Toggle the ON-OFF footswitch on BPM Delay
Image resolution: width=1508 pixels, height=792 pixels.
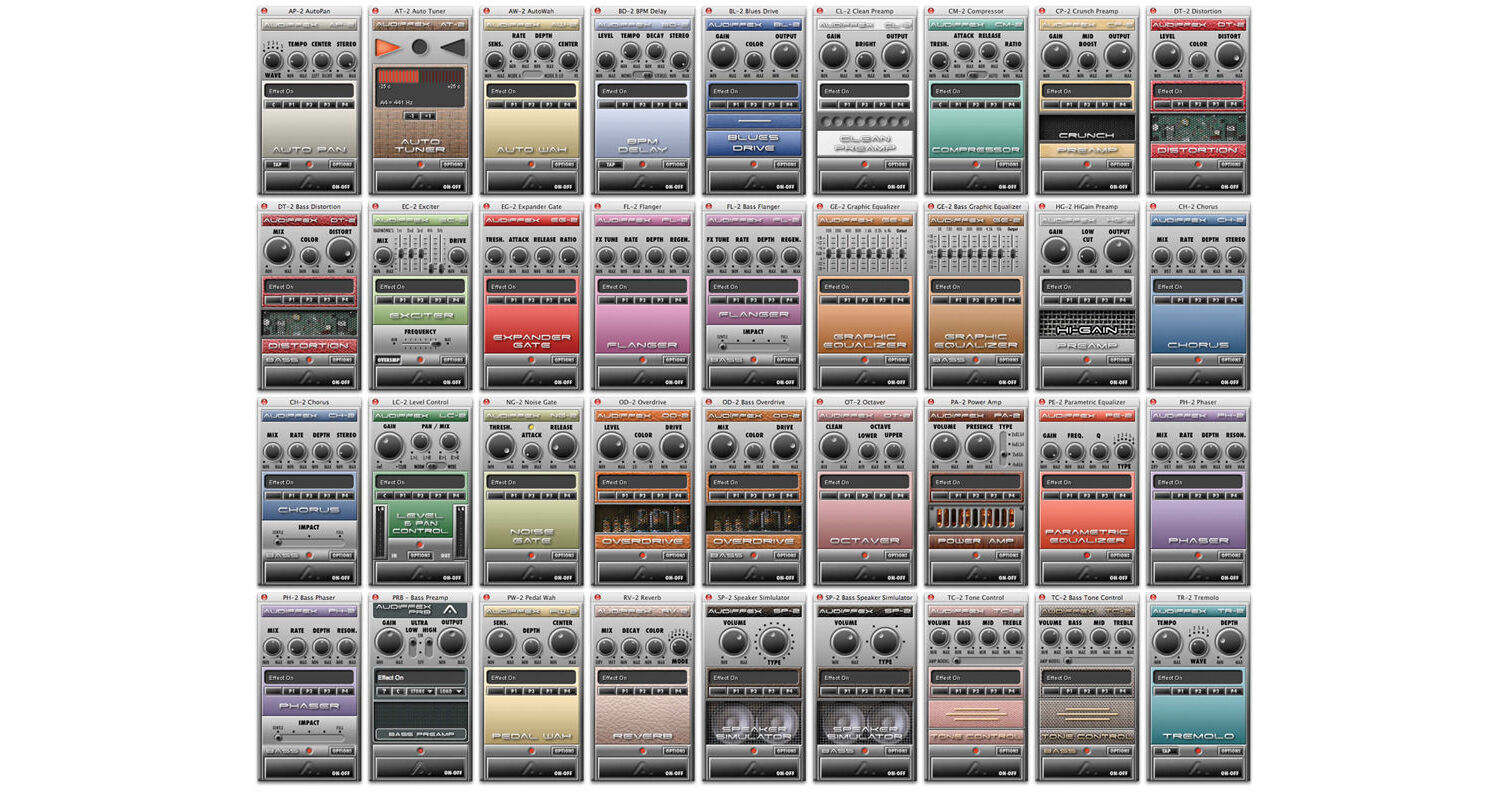pyautogui.click(x=642, y=182)
